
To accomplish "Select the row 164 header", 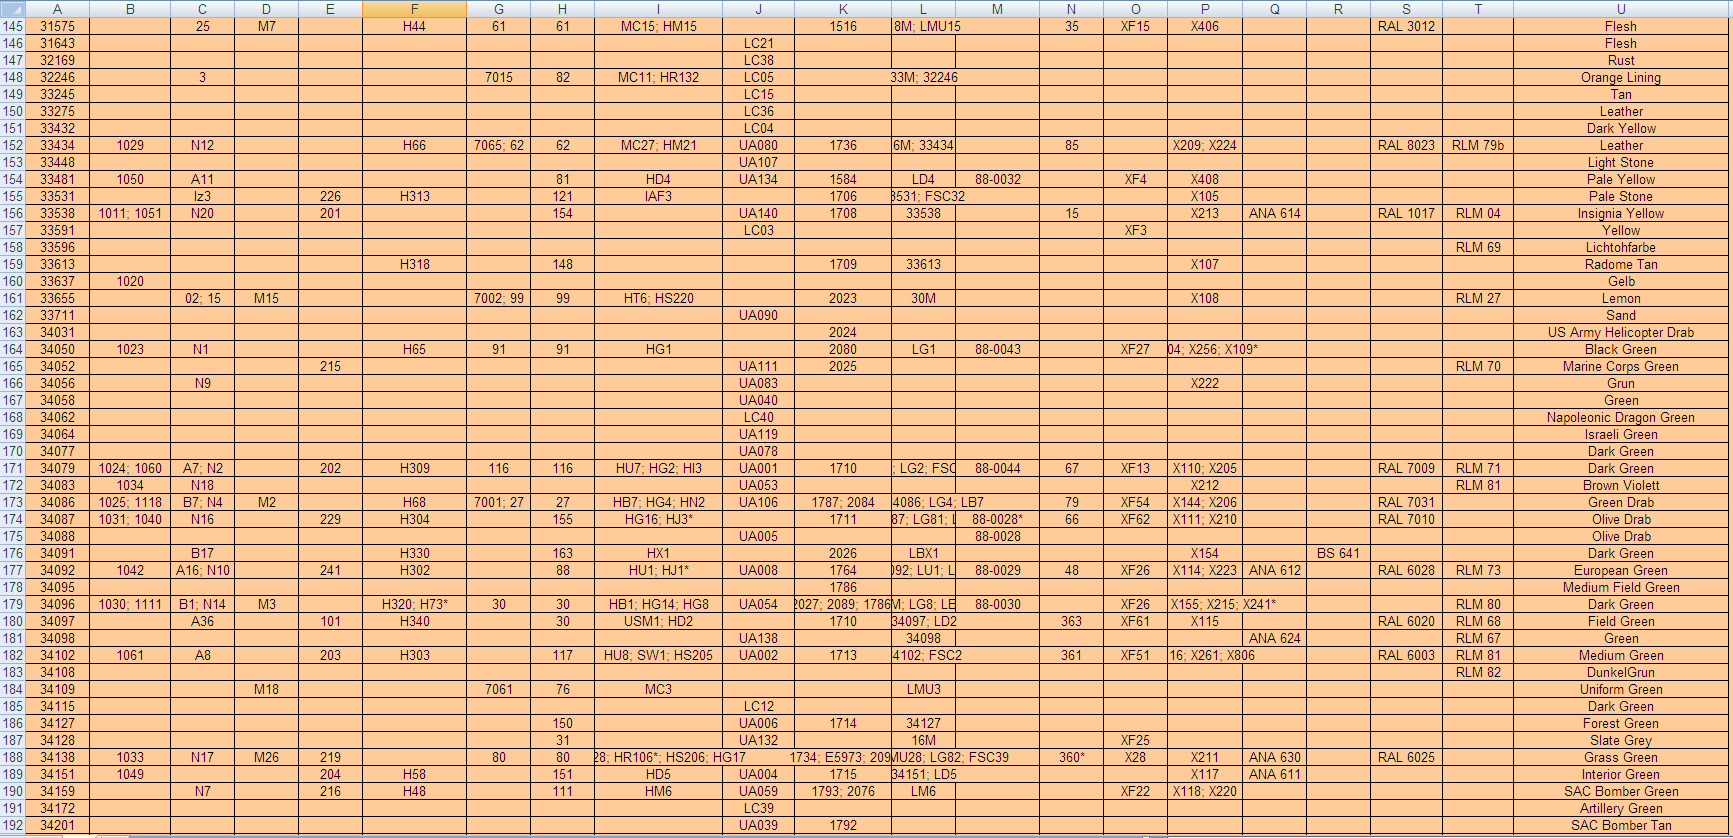I will pyautogui.click(x=13, y=349).
